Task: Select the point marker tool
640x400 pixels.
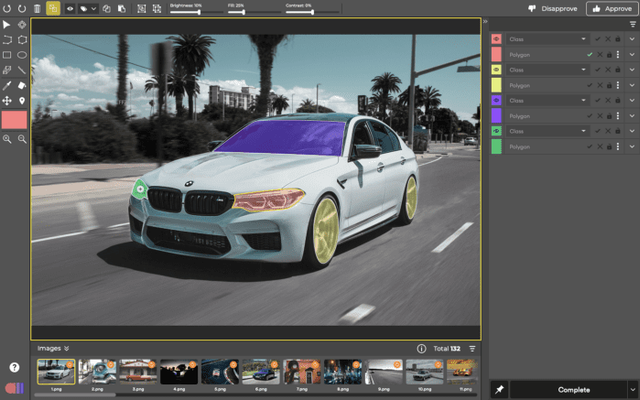Action: tap(22, 100)
